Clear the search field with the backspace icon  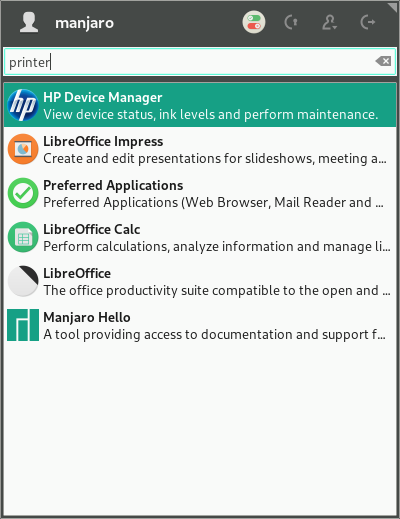click(383, 61)
